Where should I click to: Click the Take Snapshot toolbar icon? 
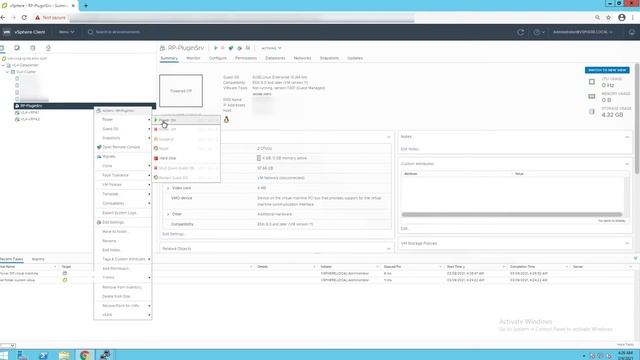point(248,48)
